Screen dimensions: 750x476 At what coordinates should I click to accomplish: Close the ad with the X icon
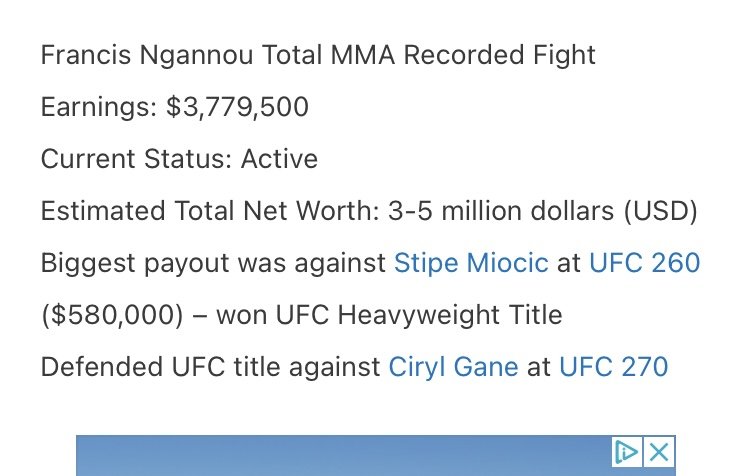[659, 451]
